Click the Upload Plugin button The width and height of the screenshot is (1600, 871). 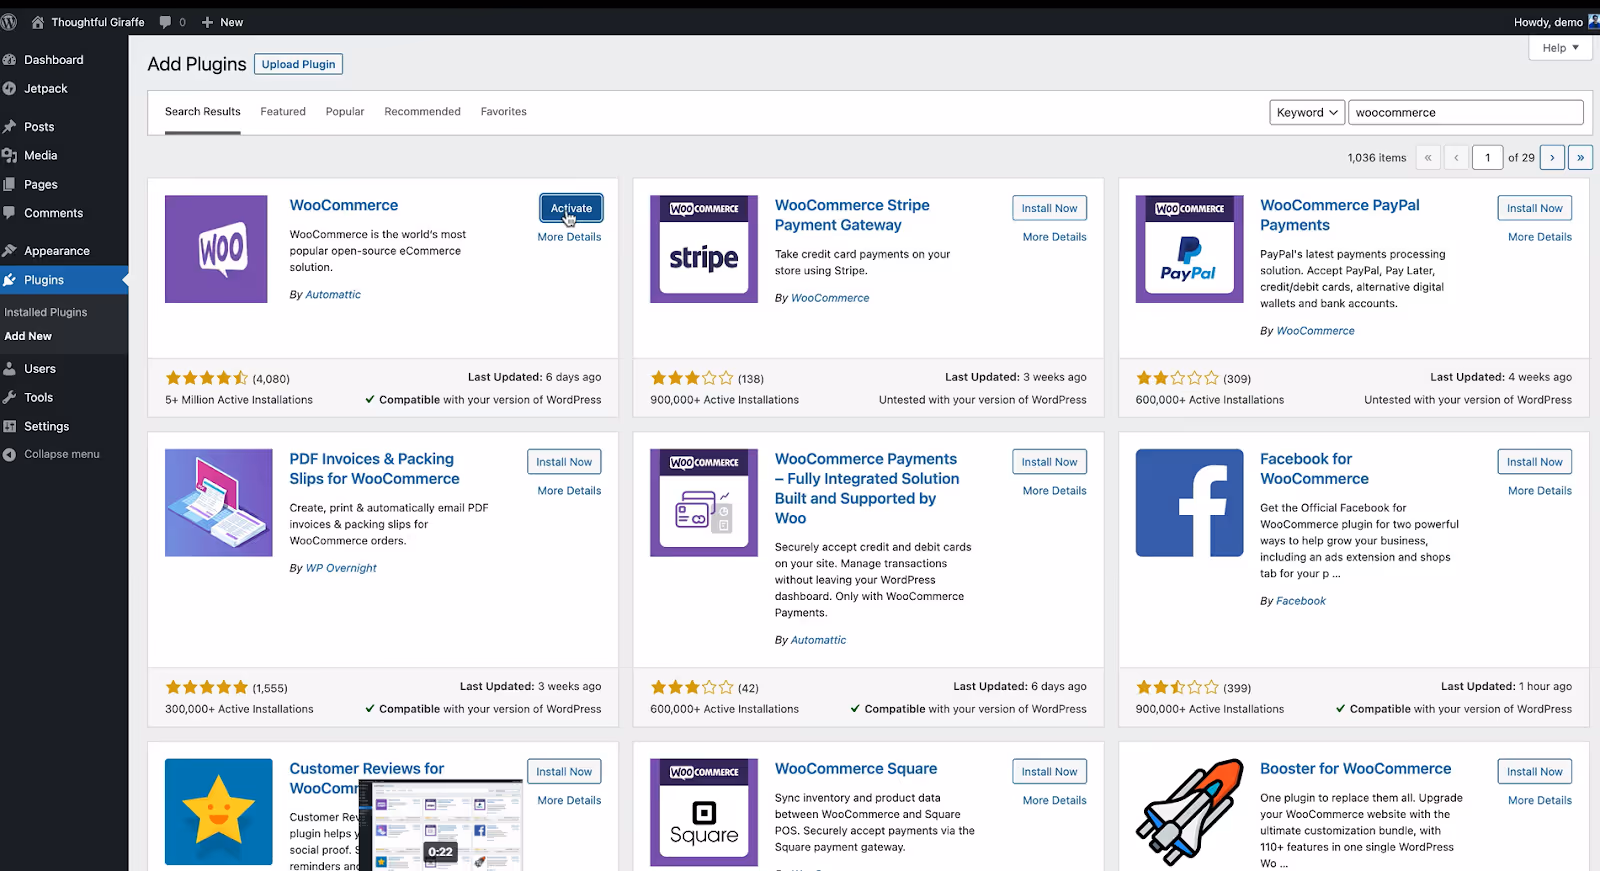tap(298, 64)
